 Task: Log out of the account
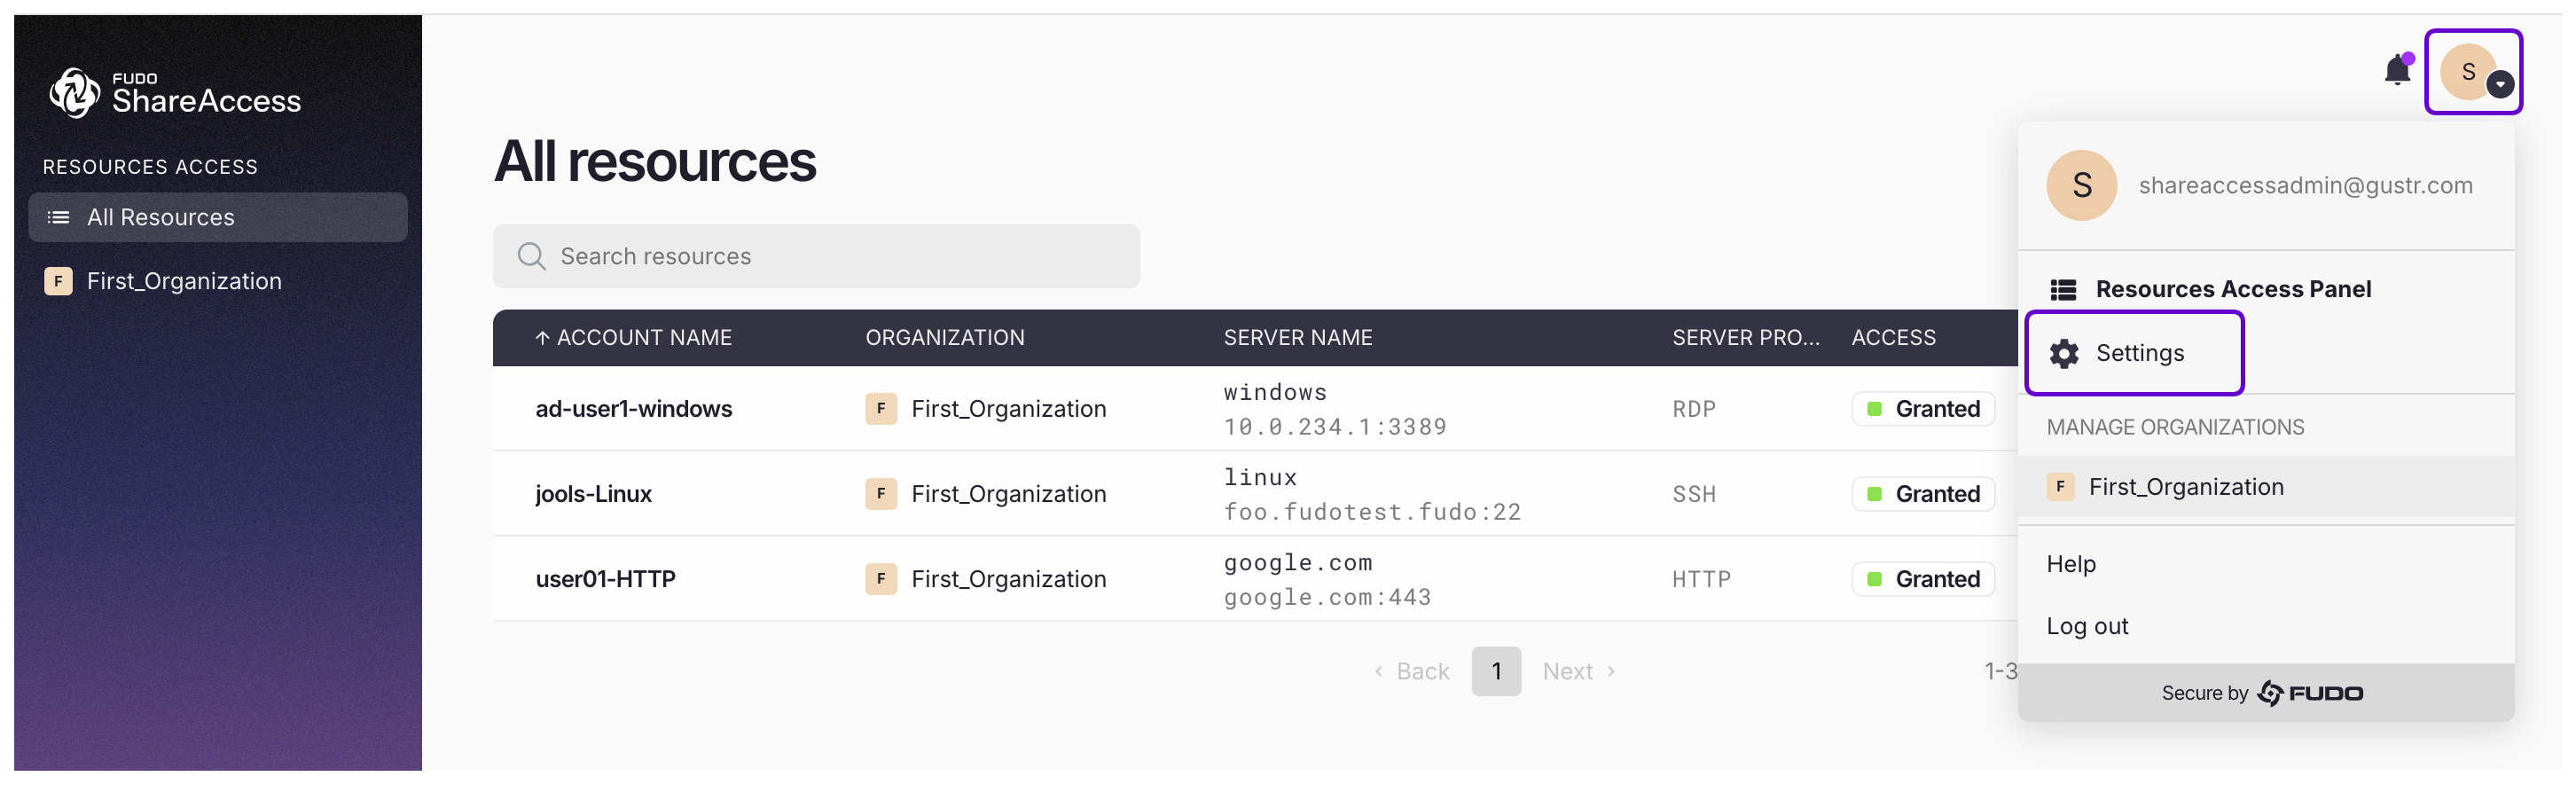(x=2086, y=626)
